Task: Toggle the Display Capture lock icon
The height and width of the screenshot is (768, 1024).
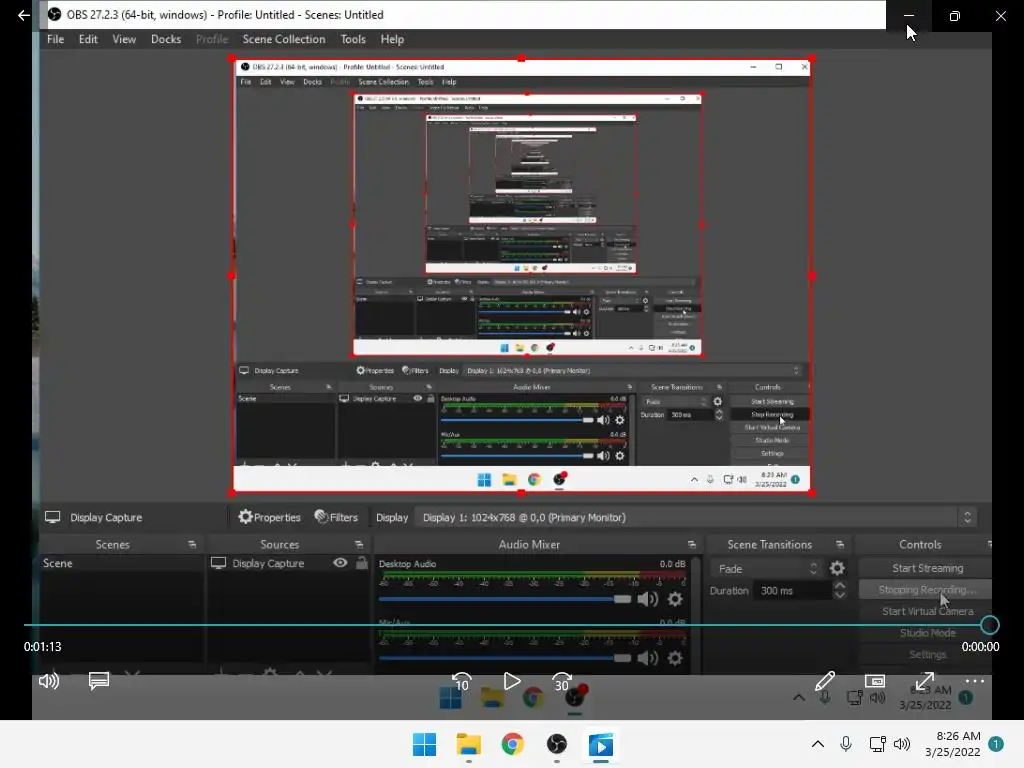Action: (x=362, y=563)
